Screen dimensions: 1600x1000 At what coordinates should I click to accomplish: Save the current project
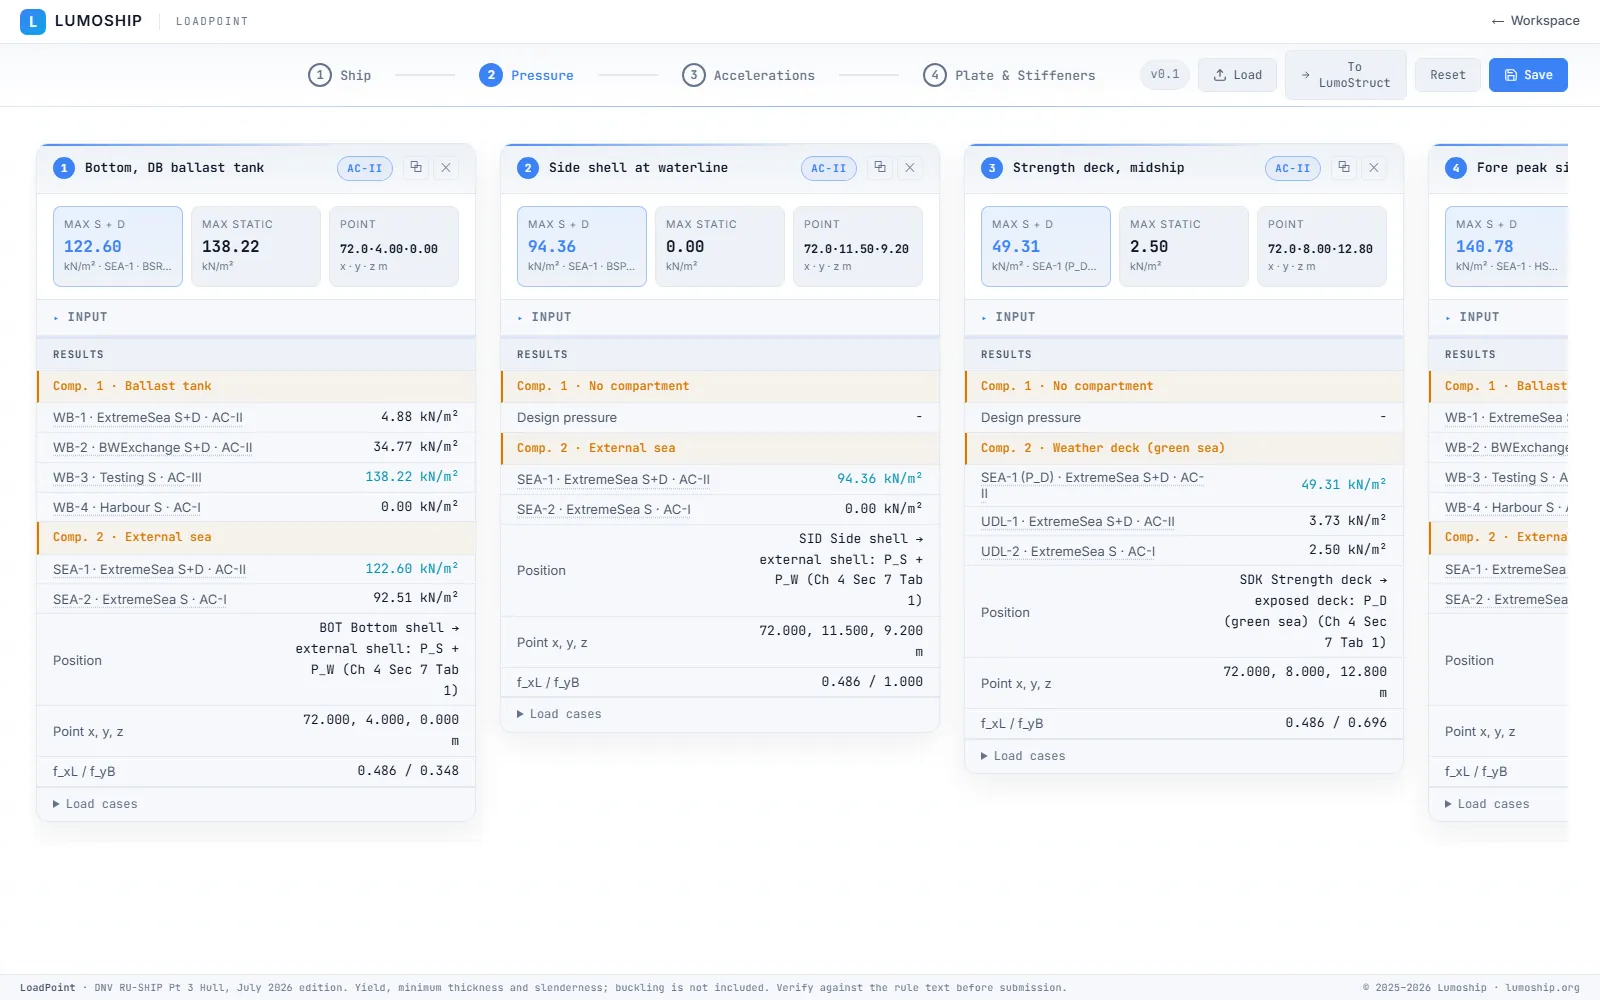click(x=1528, y=75)
